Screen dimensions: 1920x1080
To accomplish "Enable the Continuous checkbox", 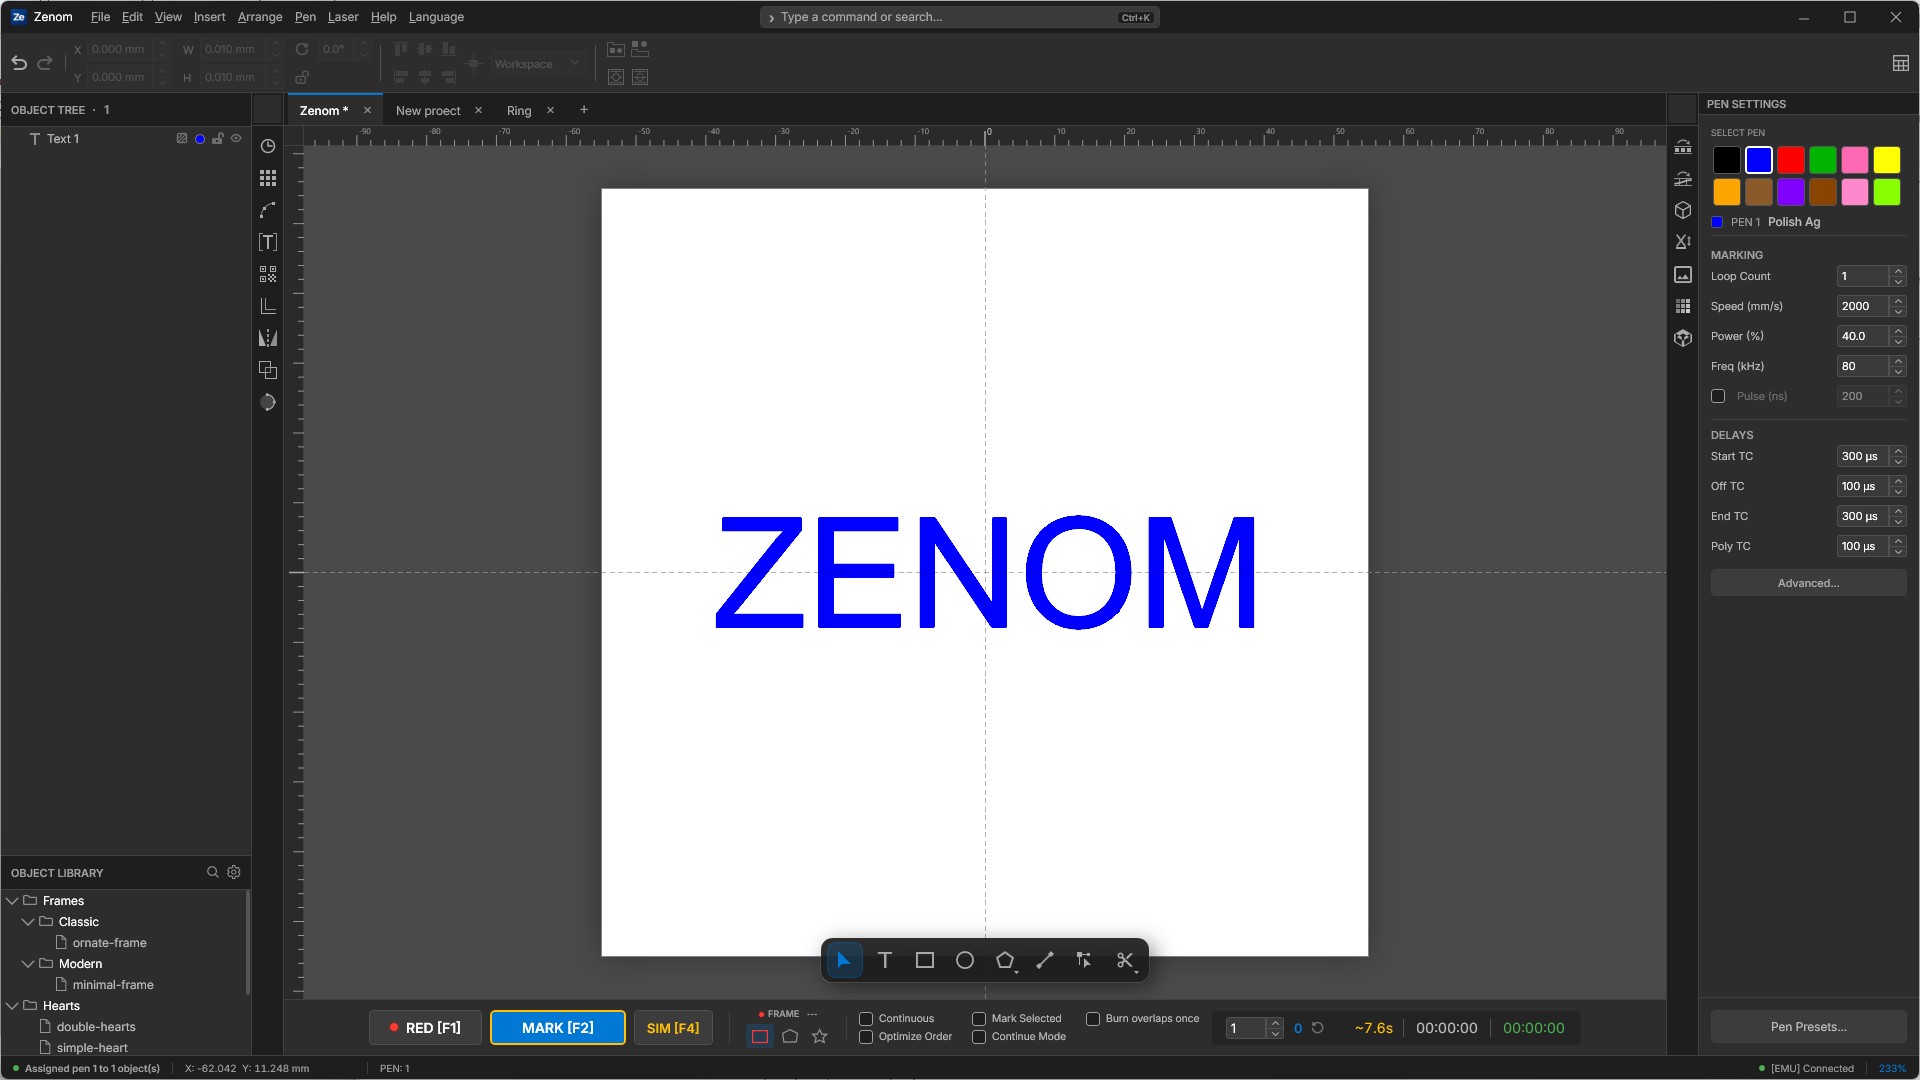I will [866, 1019].
